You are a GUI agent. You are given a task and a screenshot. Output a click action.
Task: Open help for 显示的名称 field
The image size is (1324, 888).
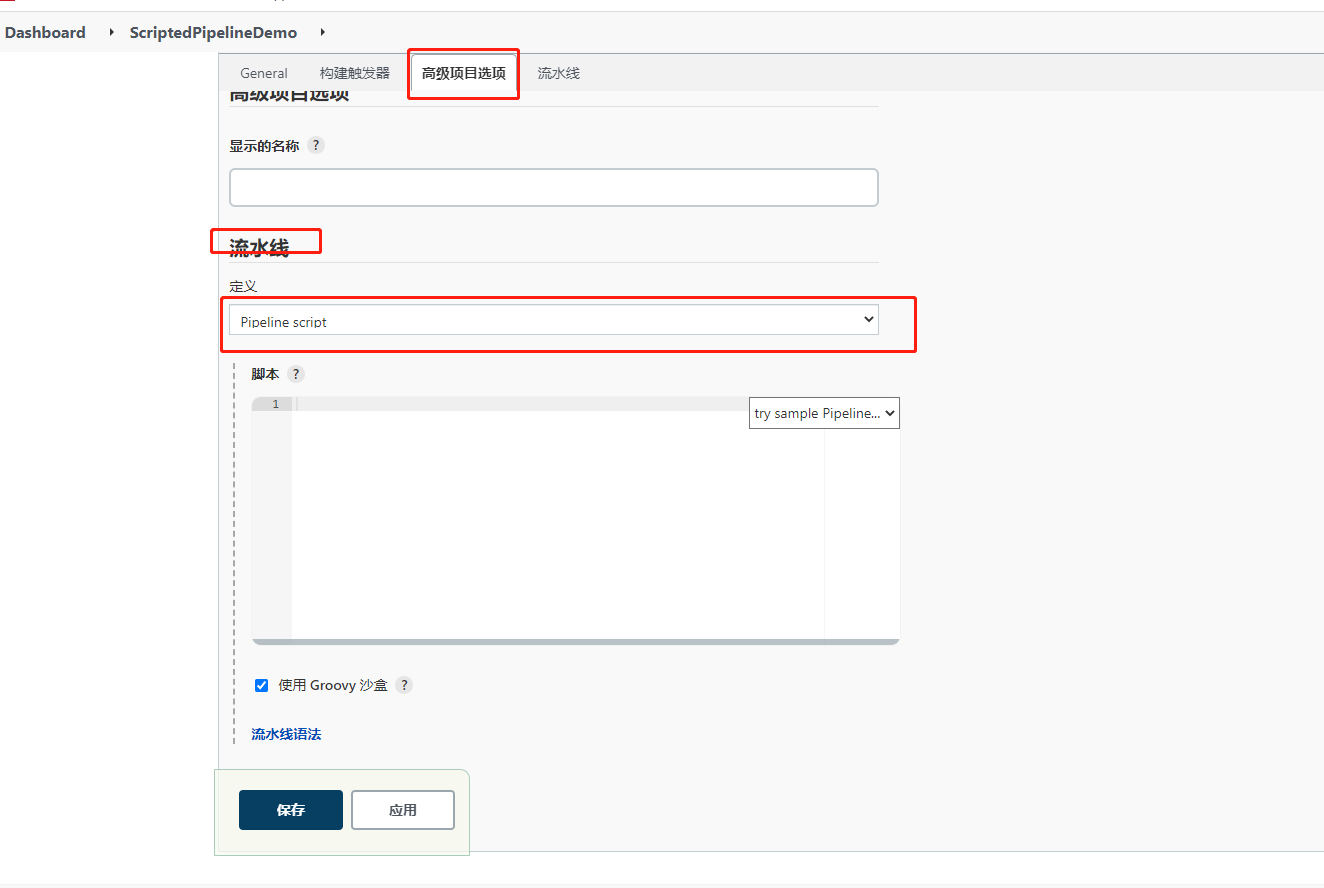(x=316, y=145)
